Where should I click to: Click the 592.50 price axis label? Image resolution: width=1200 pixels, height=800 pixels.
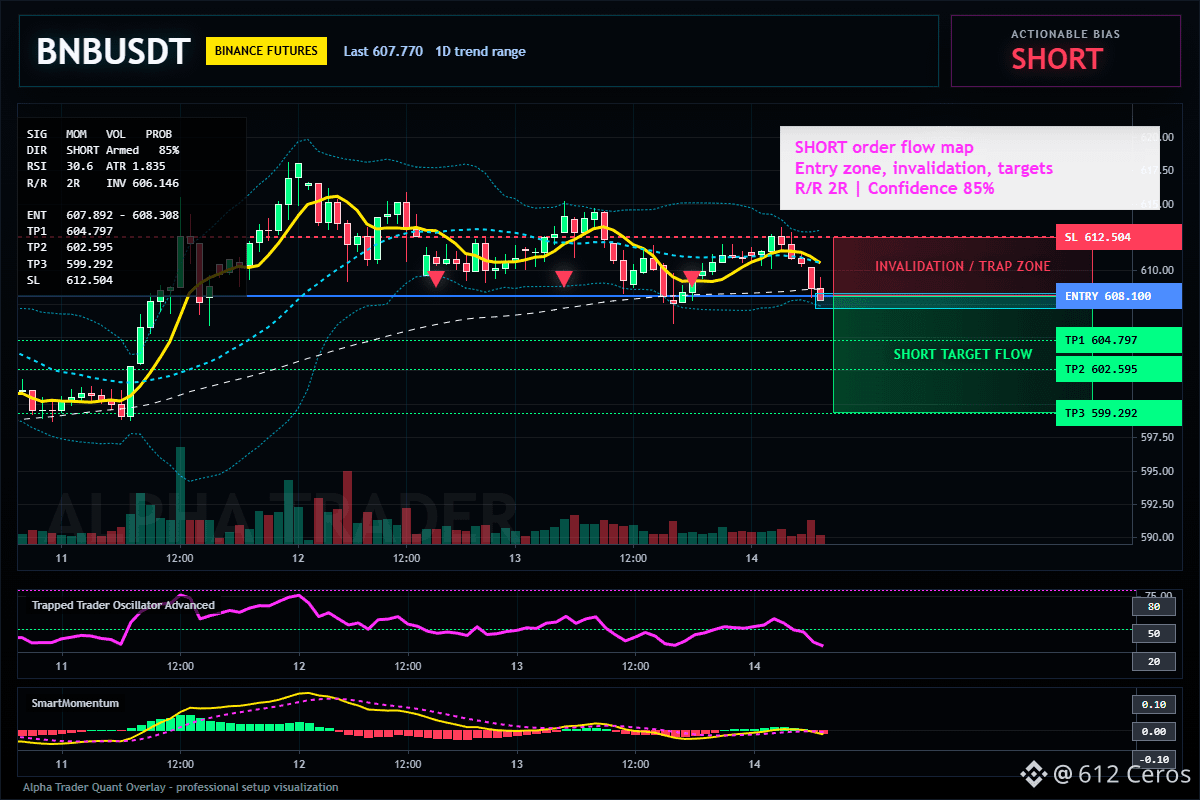point(1155,504)
